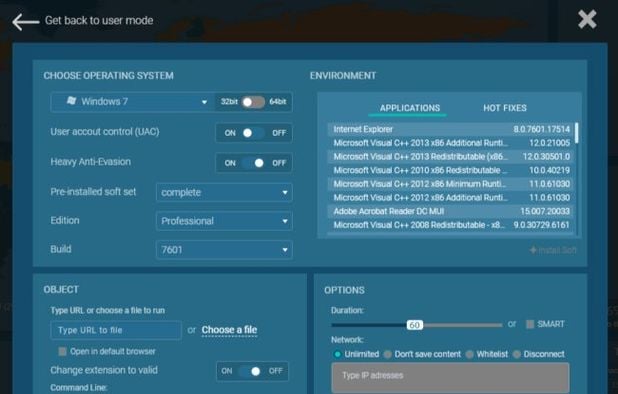Select Microsoft Visual C++ 2013 x86 Additional Runtime row
This screenshot has width=618, height=394.
450,143
